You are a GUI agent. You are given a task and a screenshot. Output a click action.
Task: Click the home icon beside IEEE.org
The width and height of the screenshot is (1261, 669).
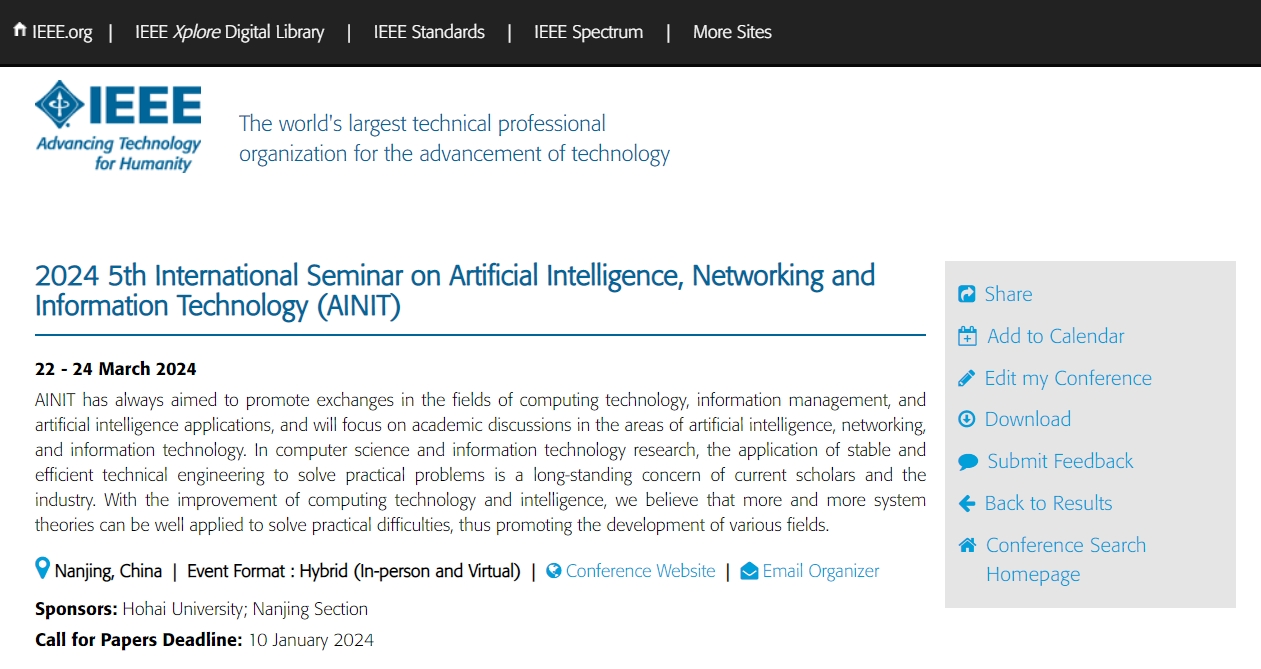(x=20, y=30)
